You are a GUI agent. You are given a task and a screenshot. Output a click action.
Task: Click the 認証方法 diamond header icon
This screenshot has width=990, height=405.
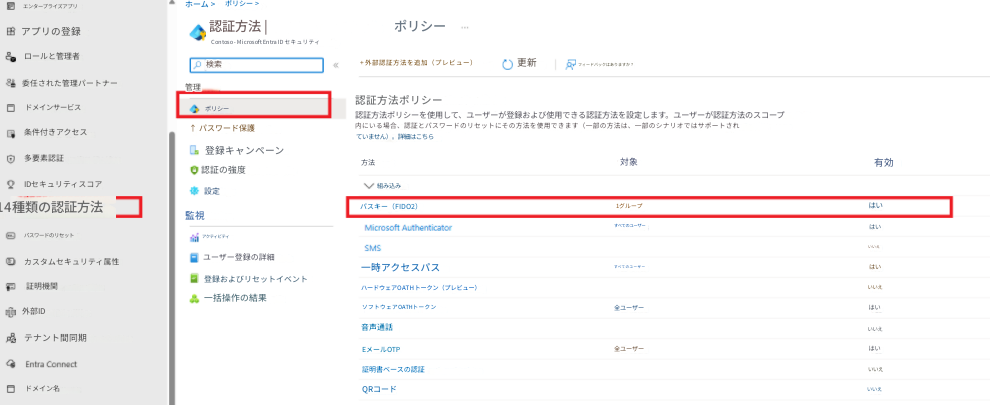198,31
